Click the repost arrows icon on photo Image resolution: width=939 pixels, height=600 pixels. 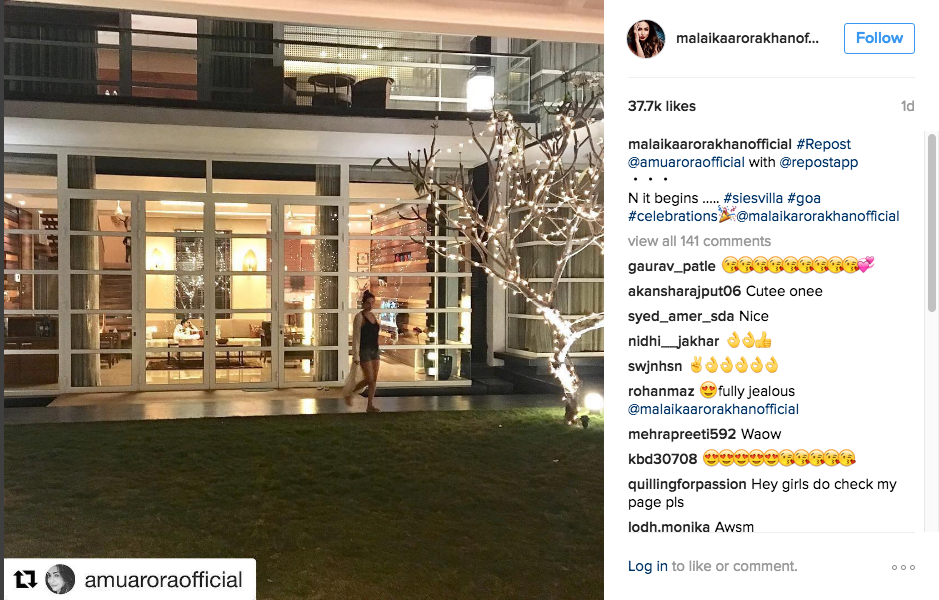pyautogui.click(x=25, y=579)
